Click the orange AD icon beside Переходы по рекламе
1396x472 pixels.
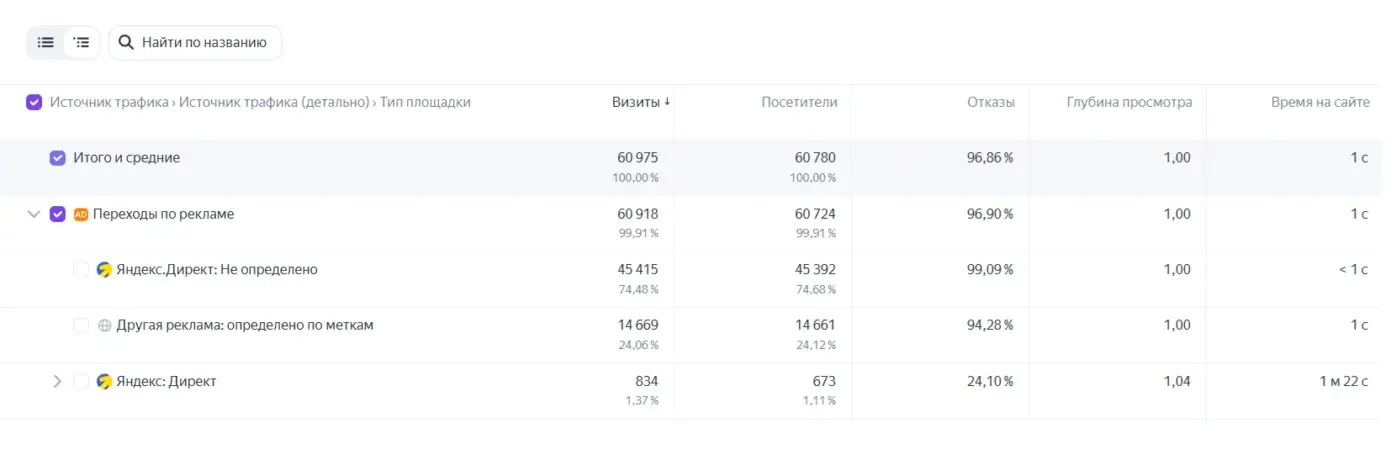(81, 214)
